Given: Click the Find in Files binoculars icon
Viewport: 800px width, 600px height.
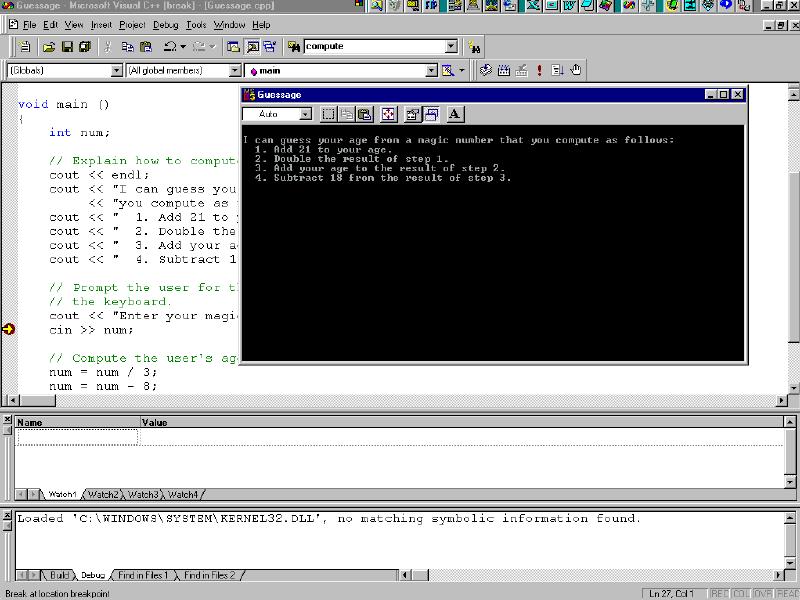Looking at the screenshot, I should coord(294,47).
